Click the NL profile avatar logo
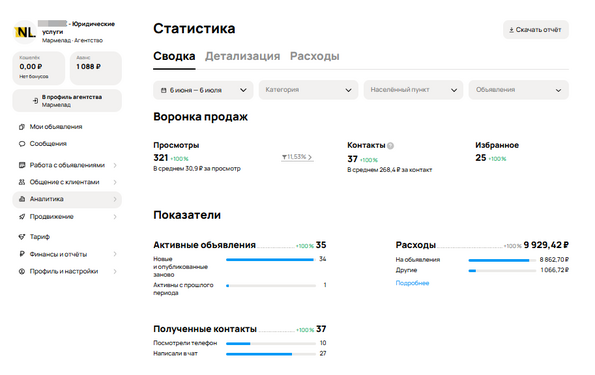Screen dimensions: 595x375 coord(25,32)
